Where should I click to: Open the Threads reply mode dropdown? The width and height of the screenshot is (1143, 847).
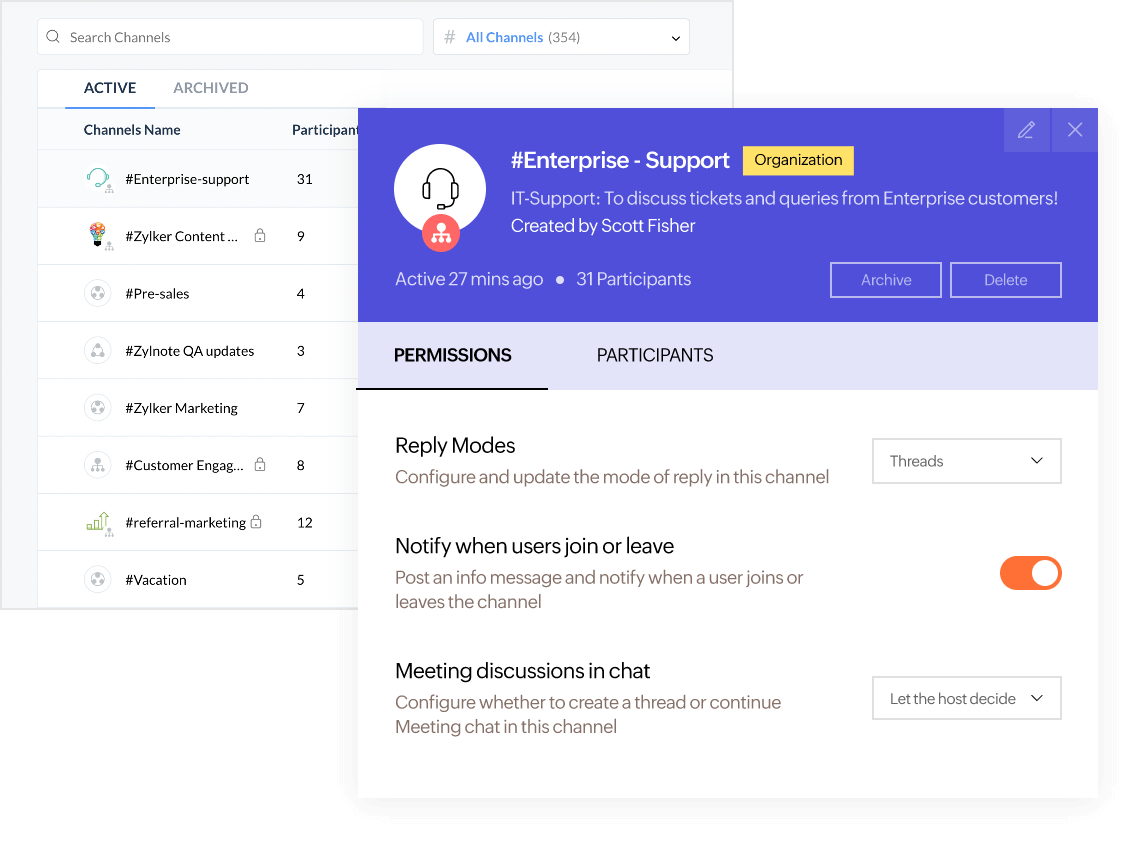coord(966,461)
